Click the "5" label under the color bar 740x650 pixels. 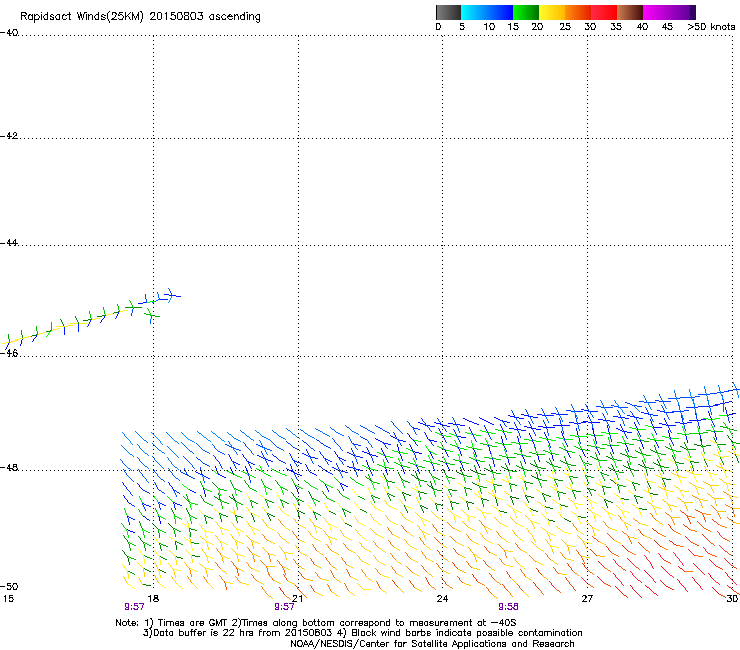tap(462, 27)
